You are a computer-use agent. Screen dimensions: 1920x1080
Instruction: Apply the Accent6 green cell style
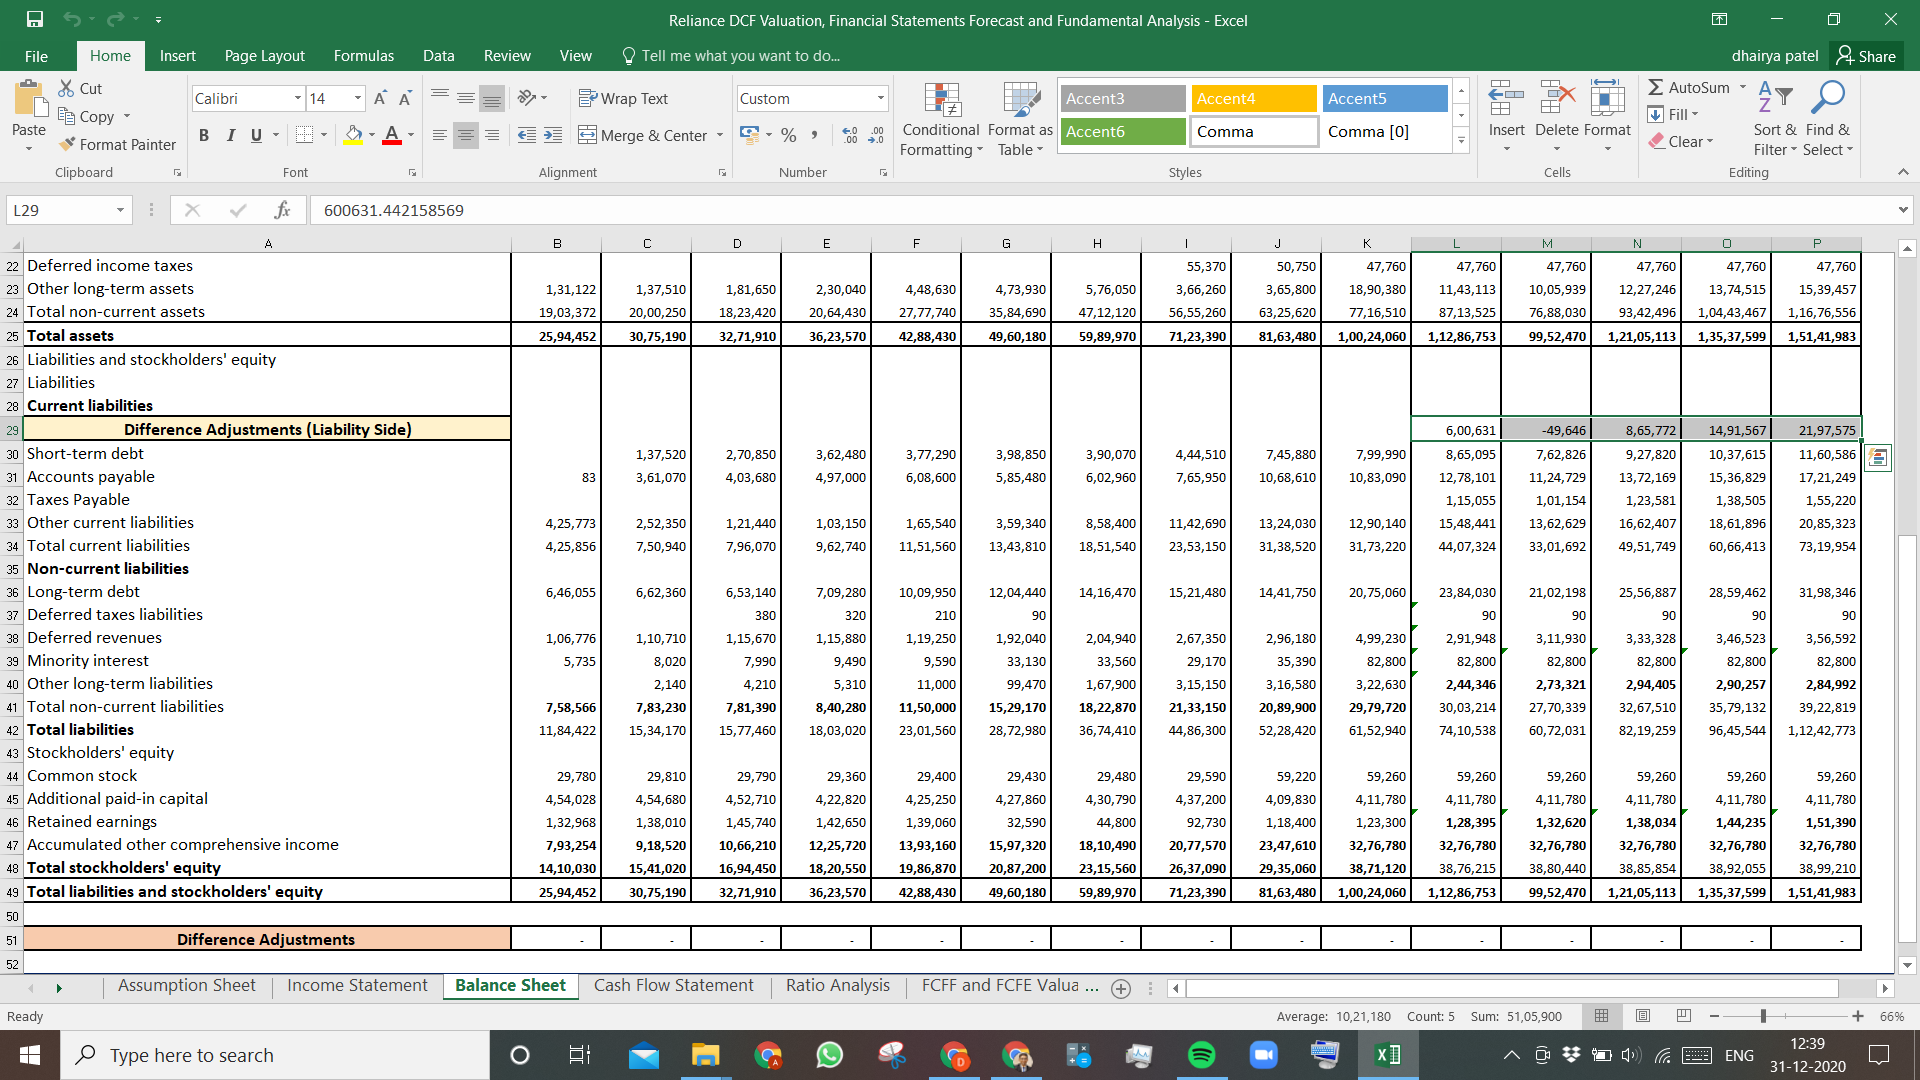pos(1123,131)
